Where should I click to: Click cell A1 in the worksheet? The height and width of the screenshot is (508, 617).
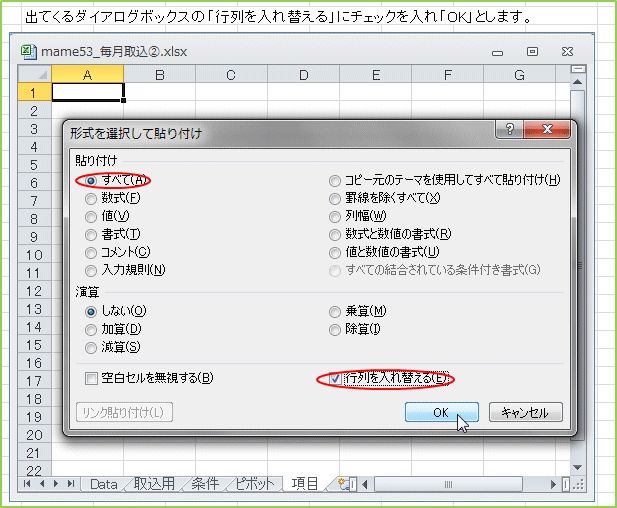(x=88, y=92)
